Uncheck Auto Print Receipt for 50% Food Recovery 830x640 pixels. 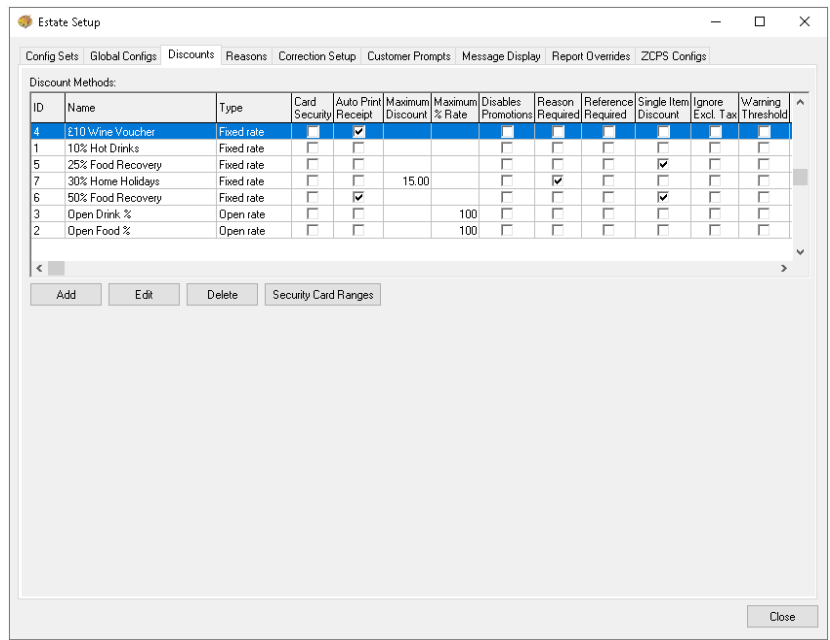pos(359,198)
